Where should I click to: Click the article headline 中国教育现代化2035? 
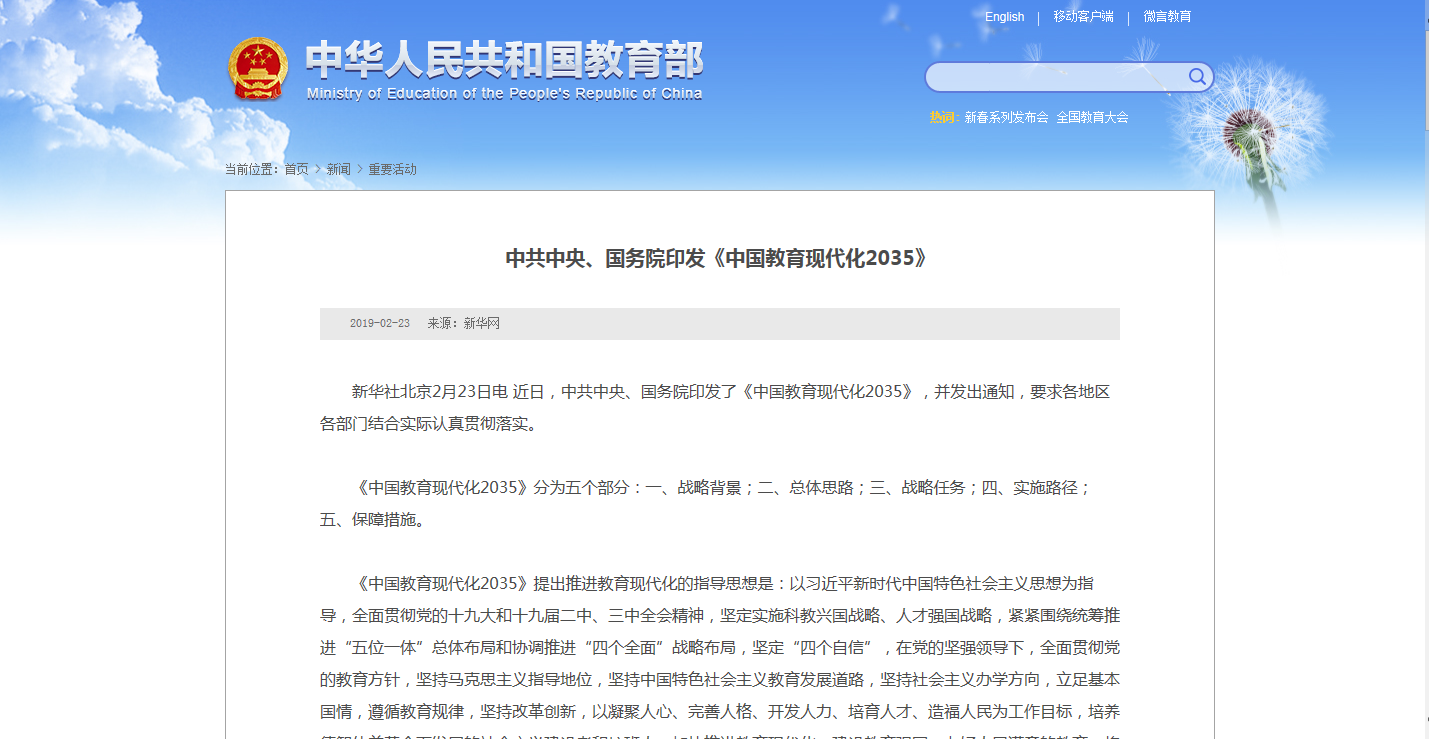pyautogui.click(x=718, y=258)
